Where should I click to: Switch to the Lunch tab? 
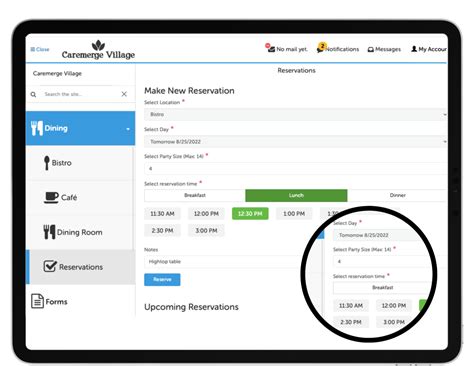[296, 195]
